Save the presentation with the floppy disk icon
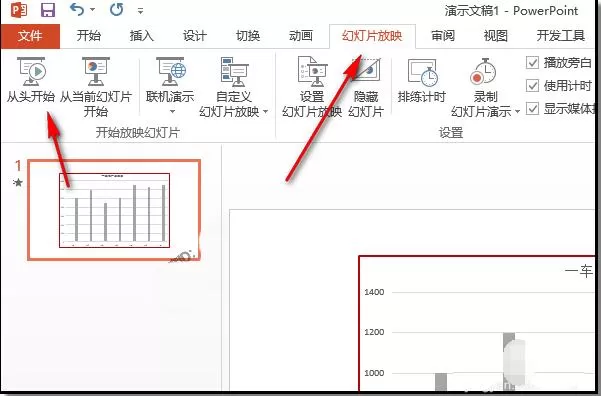Viewport: 601px width, 396px height. click(48, 10)
